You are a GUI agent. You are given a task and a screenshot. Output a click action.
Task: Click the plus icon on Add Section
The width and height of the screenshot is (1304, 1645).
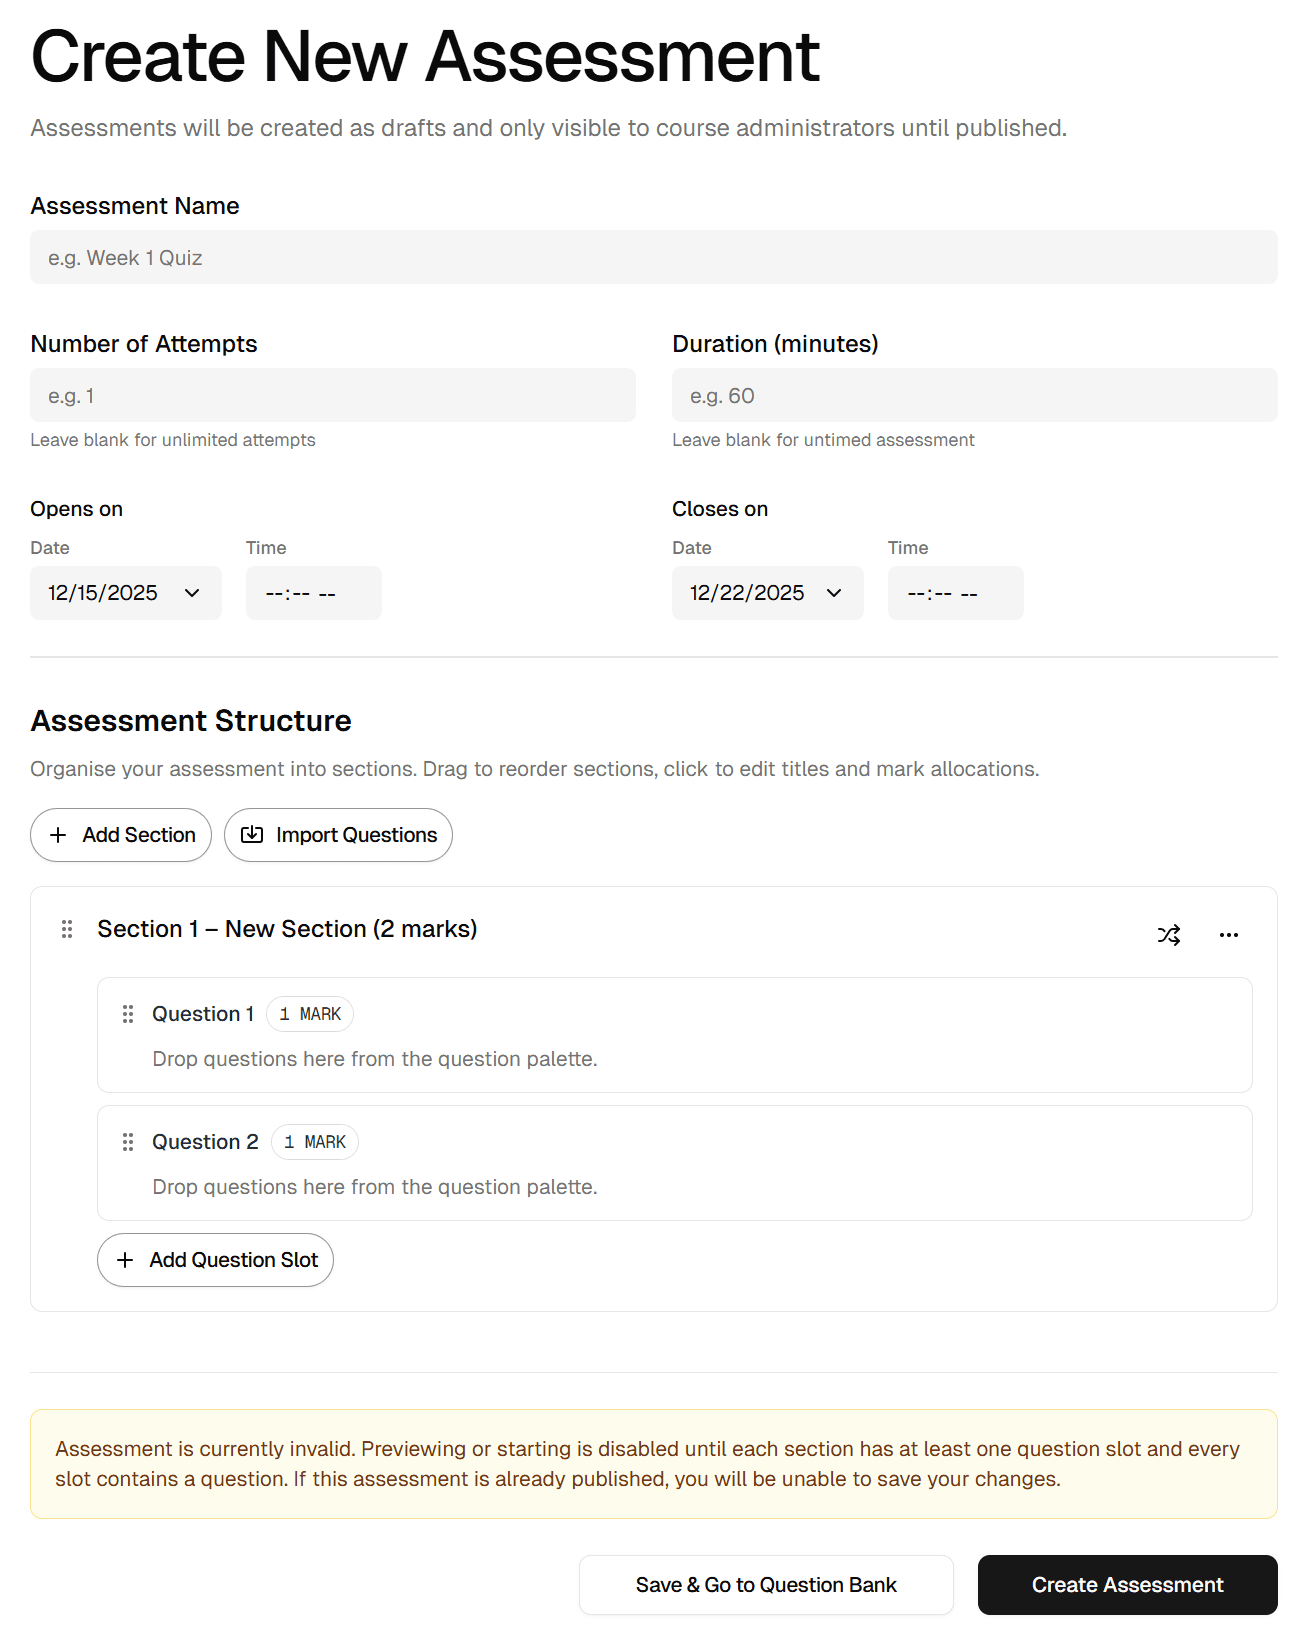[58, 834]
